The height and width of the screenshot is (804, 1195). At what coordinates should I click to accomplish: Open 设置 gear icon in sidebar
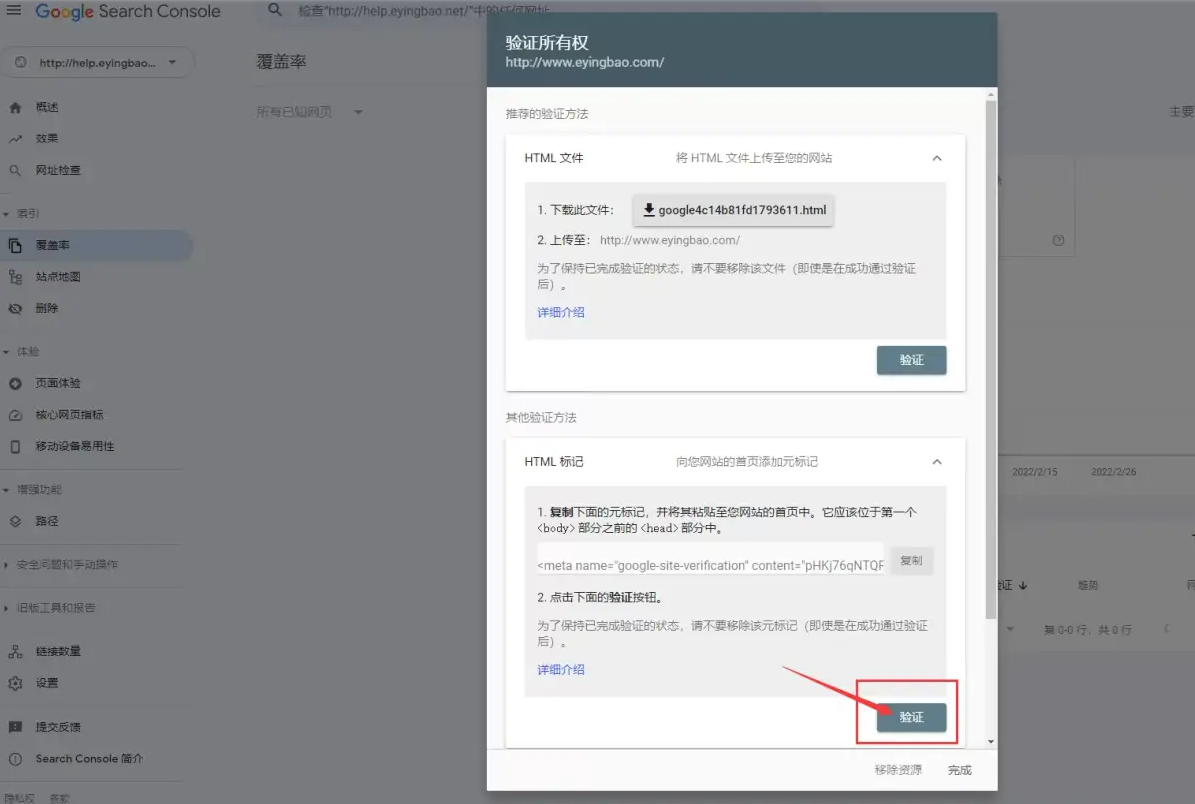15,683
